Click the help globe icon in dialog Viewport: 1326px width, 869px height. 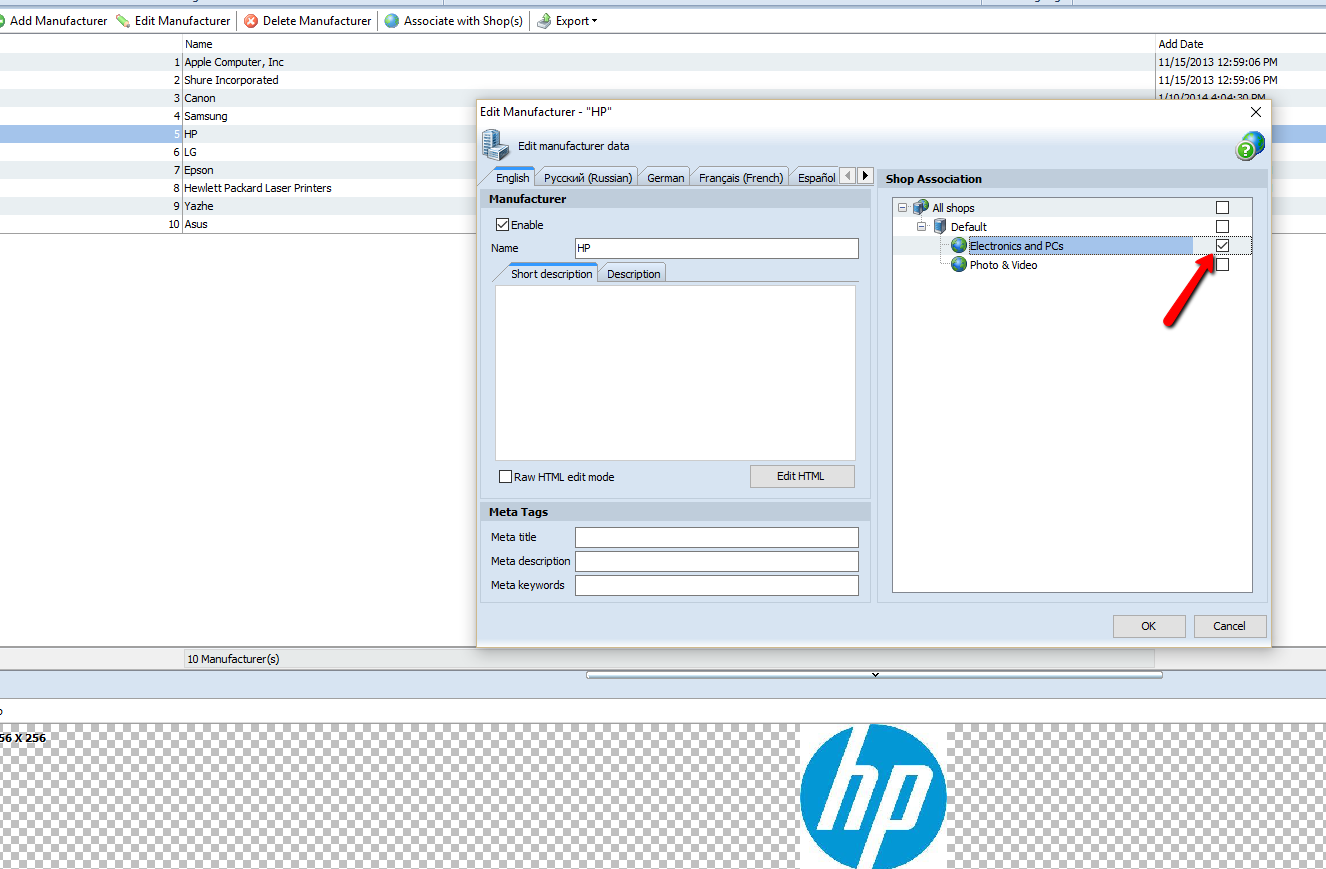tap(1250, 146)
